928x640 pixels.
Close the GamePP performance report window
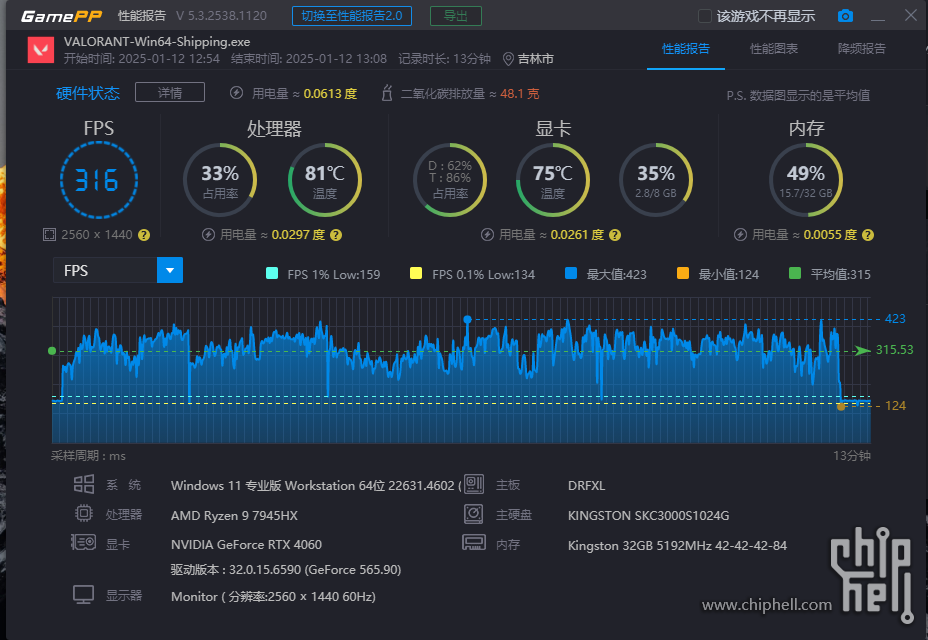point(911,15)
